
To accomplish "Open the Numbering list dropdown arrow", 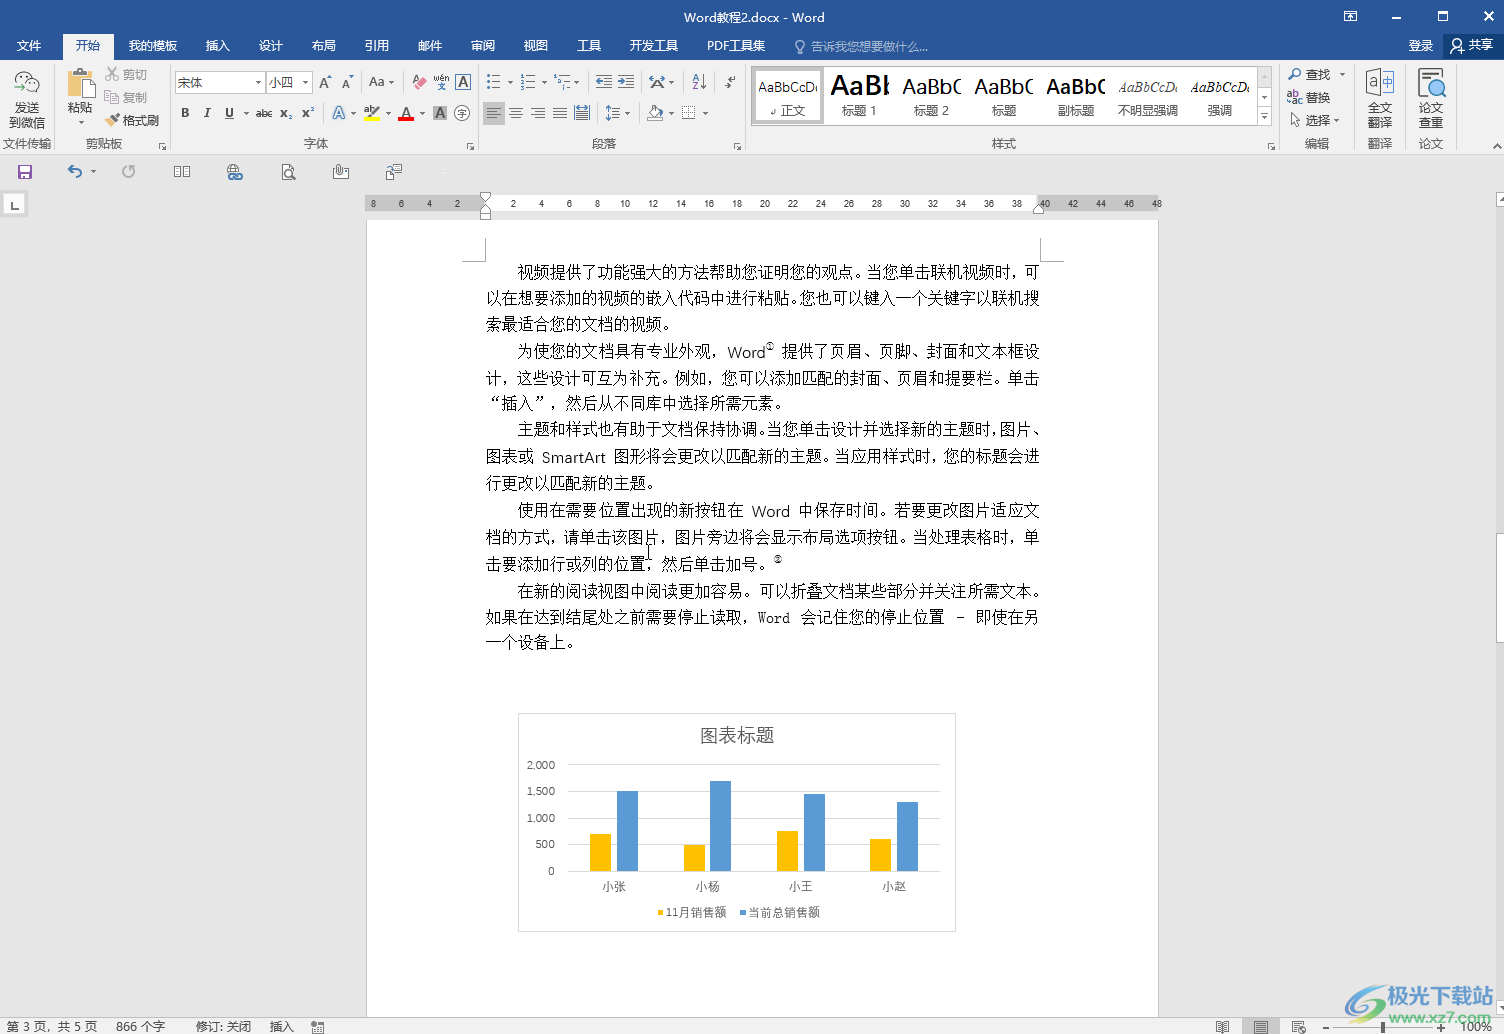I will [544, 82].
